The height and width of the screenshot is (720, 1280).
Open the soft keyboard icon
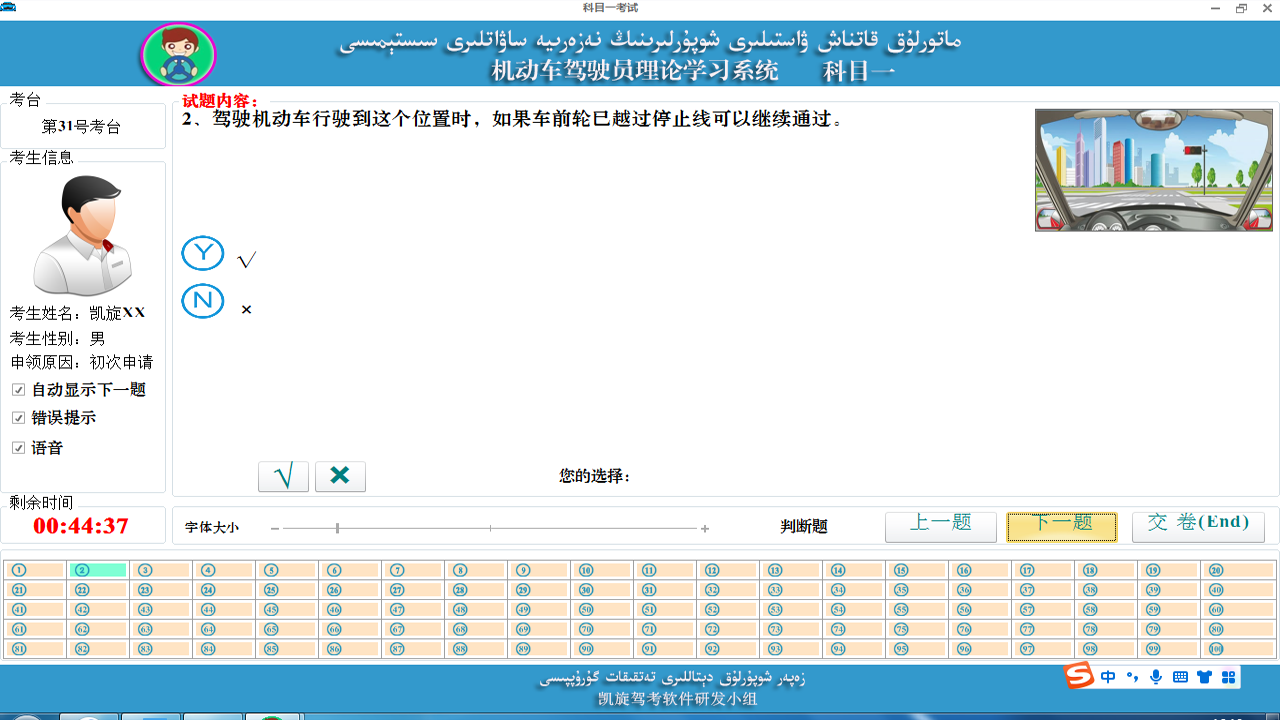pyautogui.click(x=1180, y=676)
